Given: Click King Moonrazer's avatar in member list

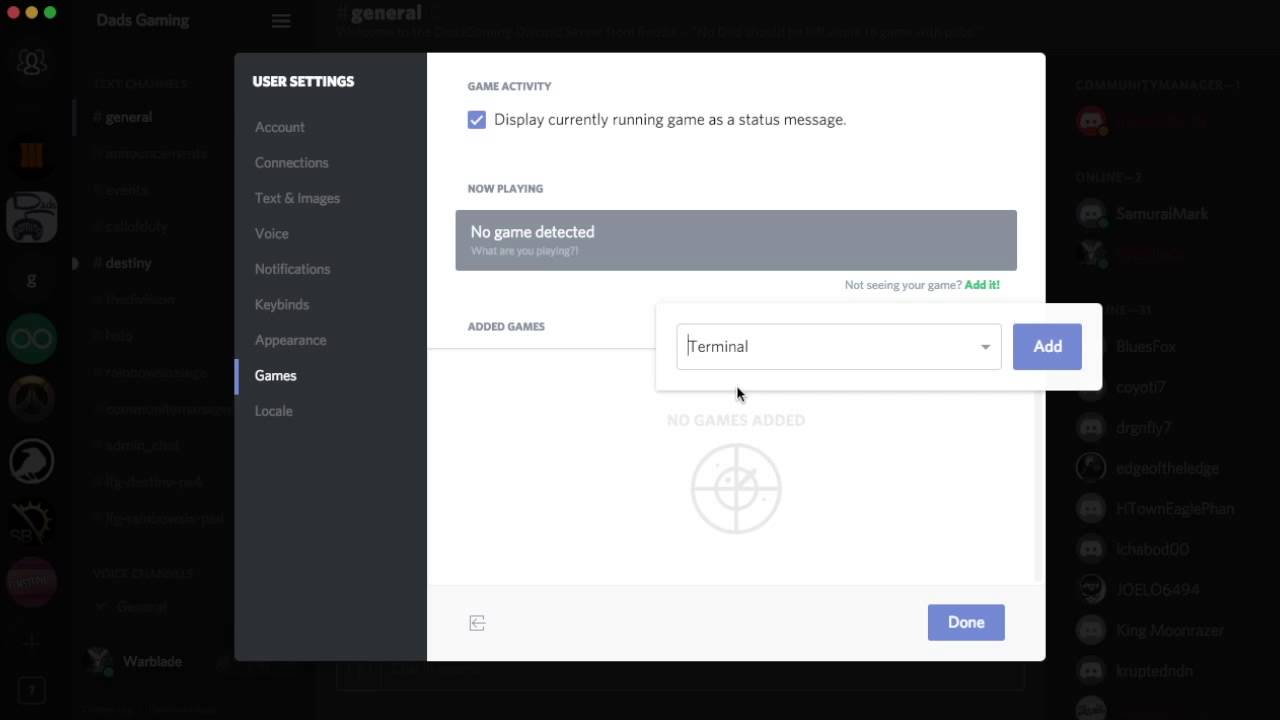Looking at the screenshot, I should pyautogui.click(x=1091, y=630).
